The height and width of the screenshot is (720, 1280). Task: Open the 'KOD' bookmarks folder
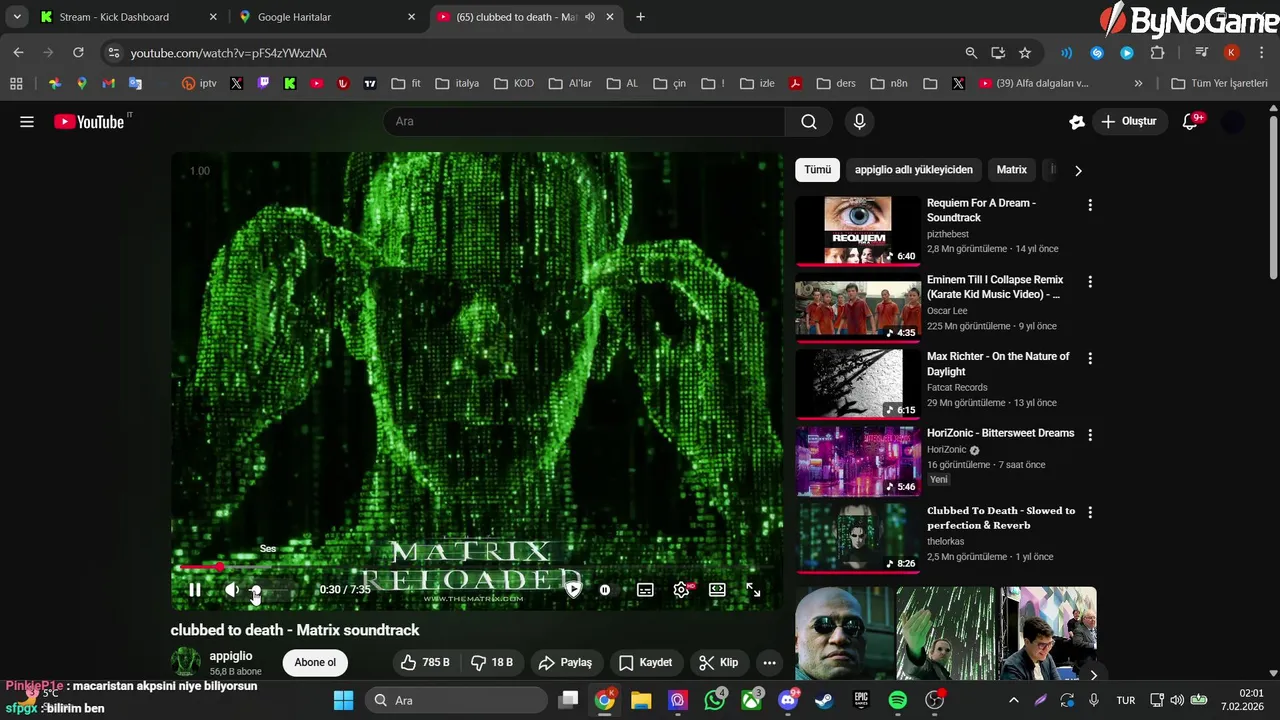click(513, 84)
